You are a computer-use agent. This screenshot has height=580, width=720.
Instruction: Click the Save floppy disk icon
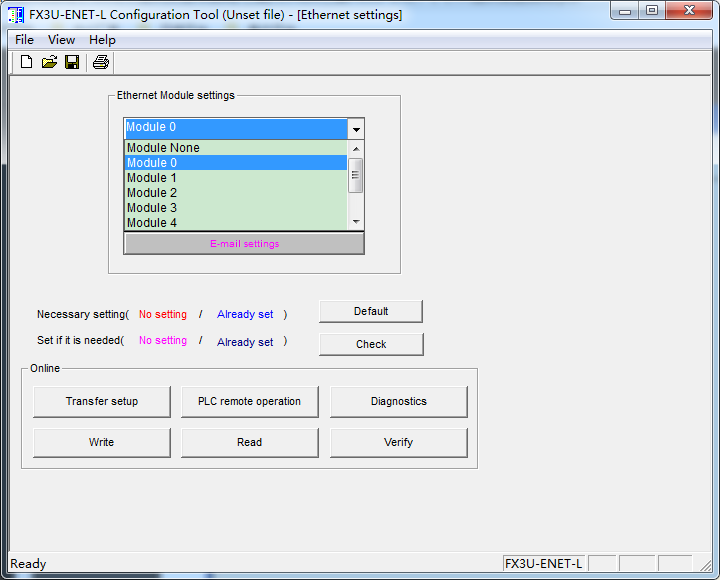tap(72, 62)
